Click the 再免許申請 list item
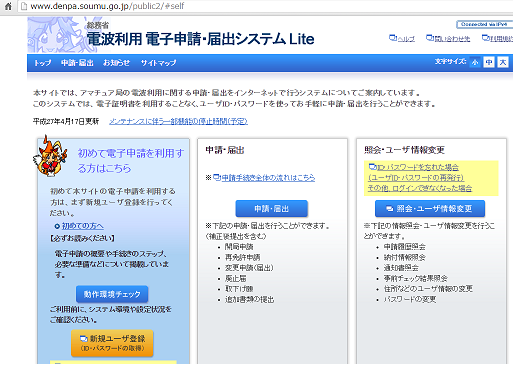This screenshot has height=371, width=523. click(x=242, y=258)
